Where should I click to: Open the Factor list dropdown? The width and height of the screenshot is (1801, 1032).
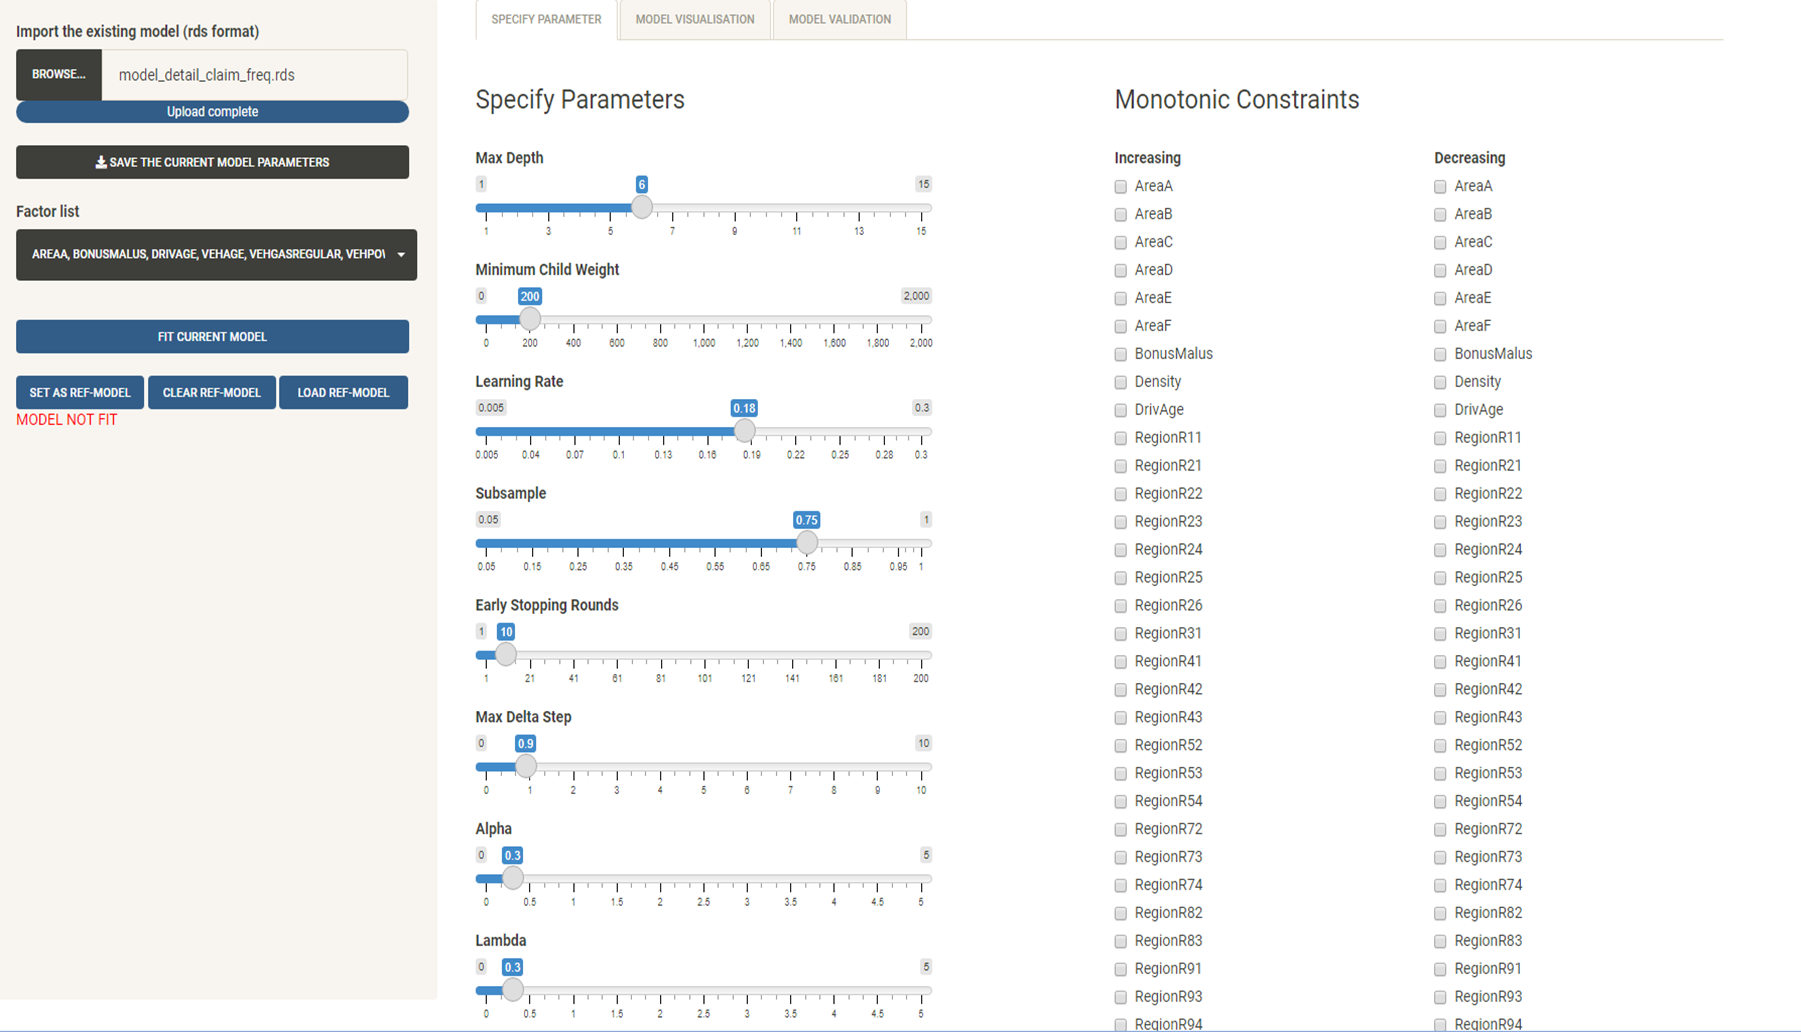216,255
